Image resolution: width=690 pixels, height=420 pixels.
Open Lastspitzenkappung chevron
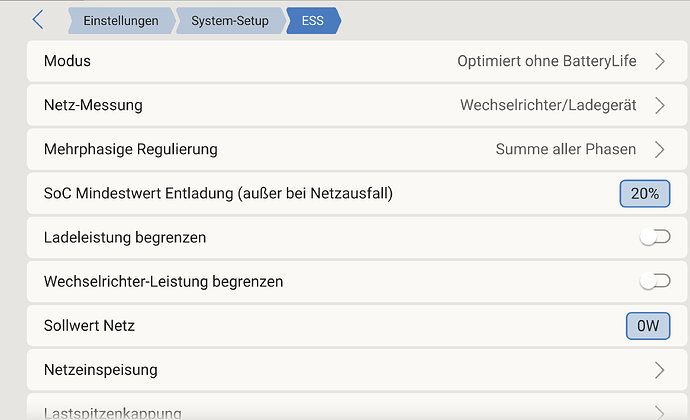[659, 412]
